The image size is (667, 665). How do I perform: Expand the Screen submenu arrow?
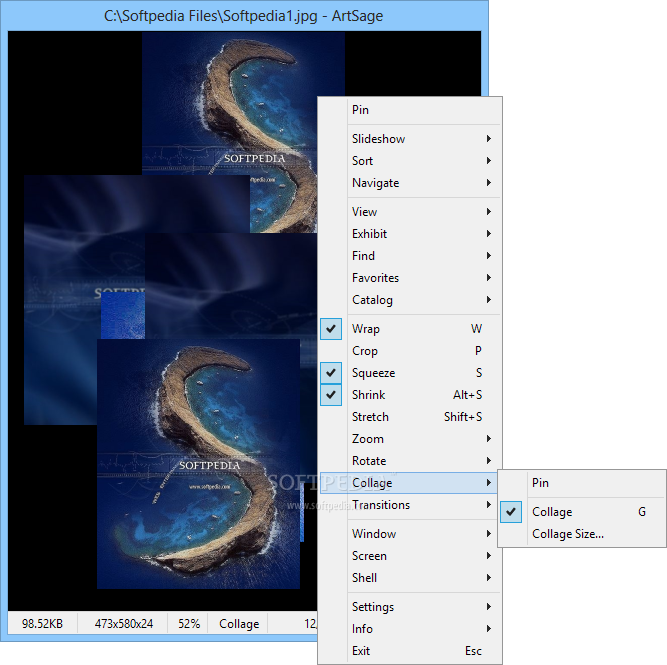tap(489, 556)
